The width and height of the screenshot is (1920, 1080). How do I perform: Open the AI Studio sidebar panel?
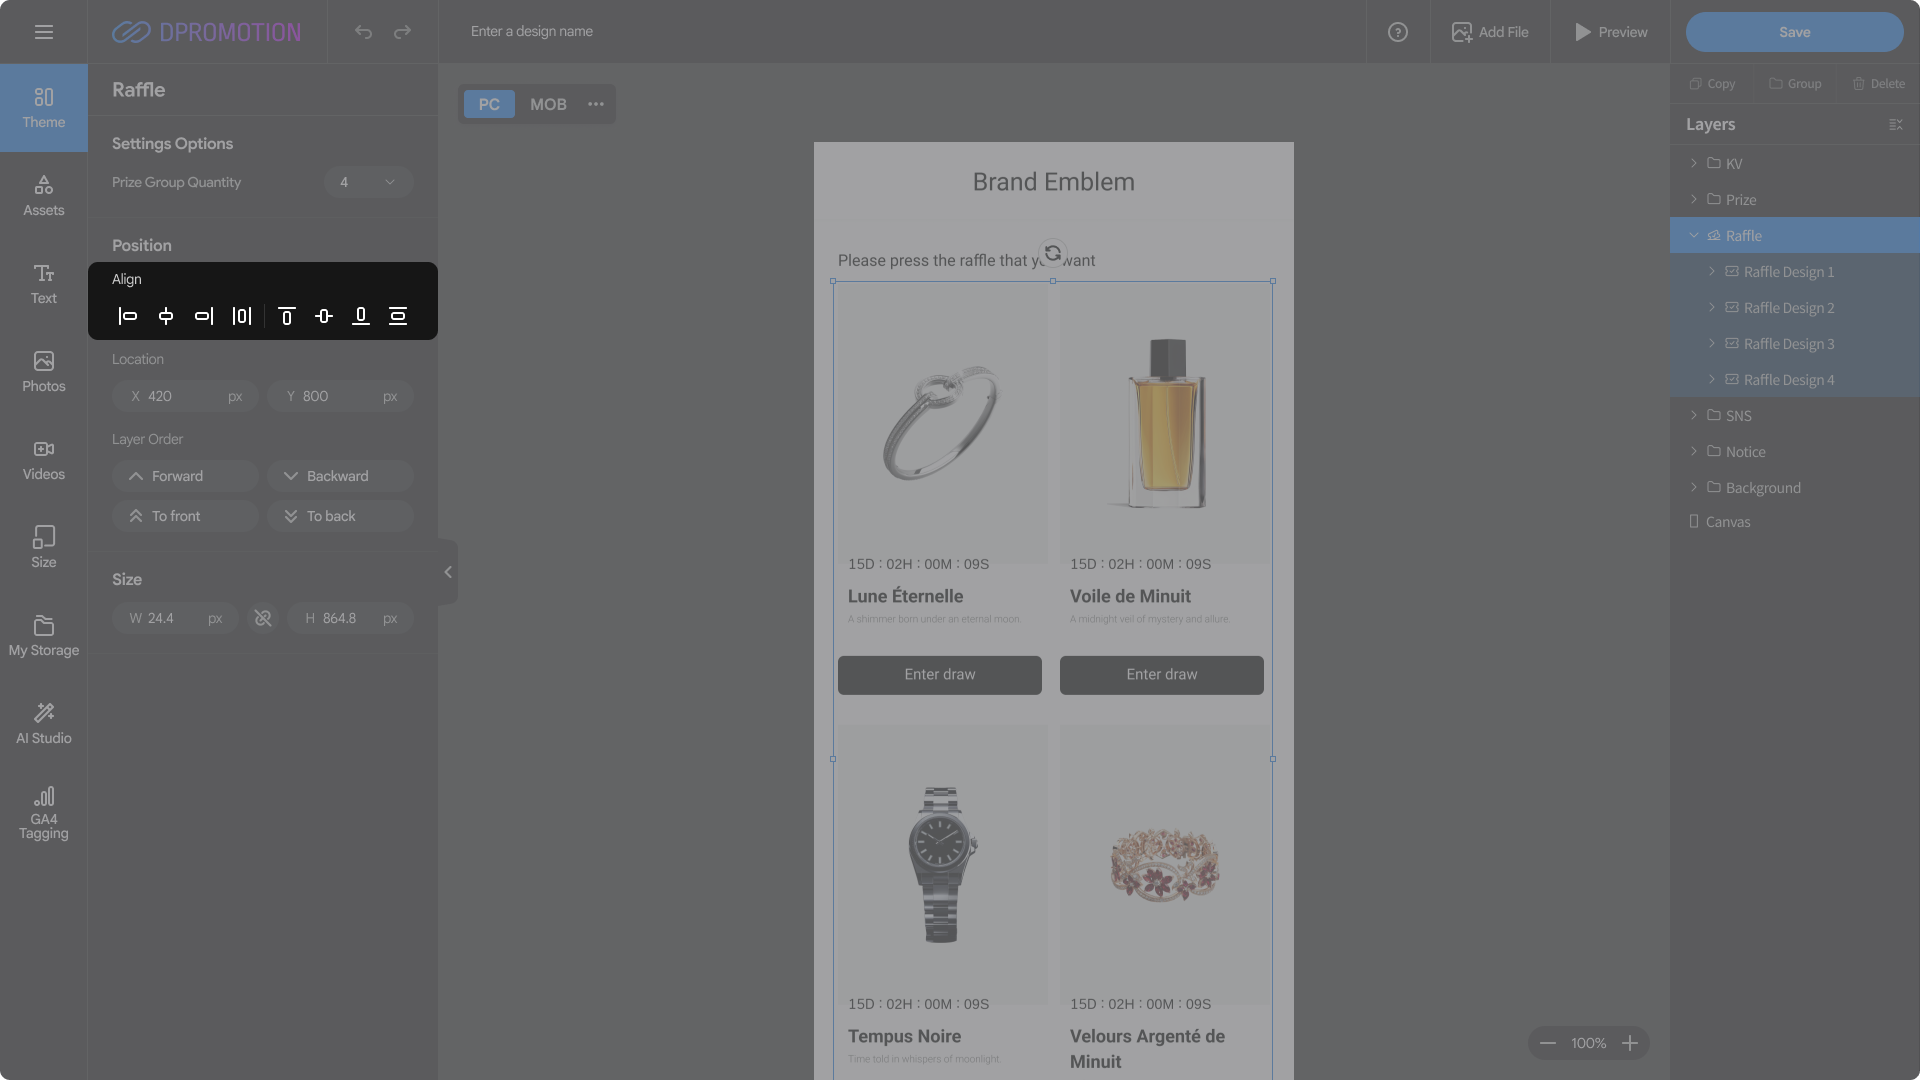tap(44, 723)
